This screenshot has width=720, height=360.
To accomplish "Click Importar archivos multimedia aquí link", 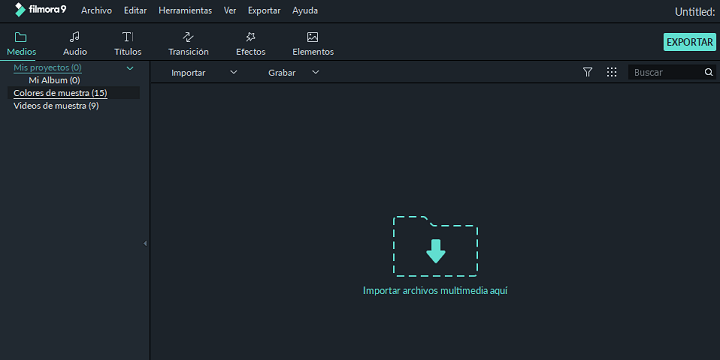I will (435, 291).
